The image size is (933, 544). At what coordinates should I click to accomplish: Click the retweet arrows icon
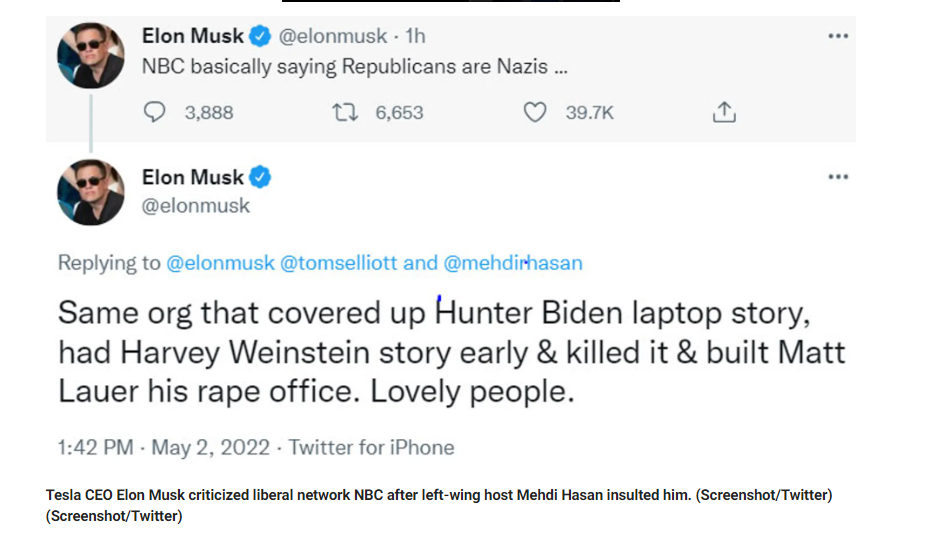coord(345,113)
